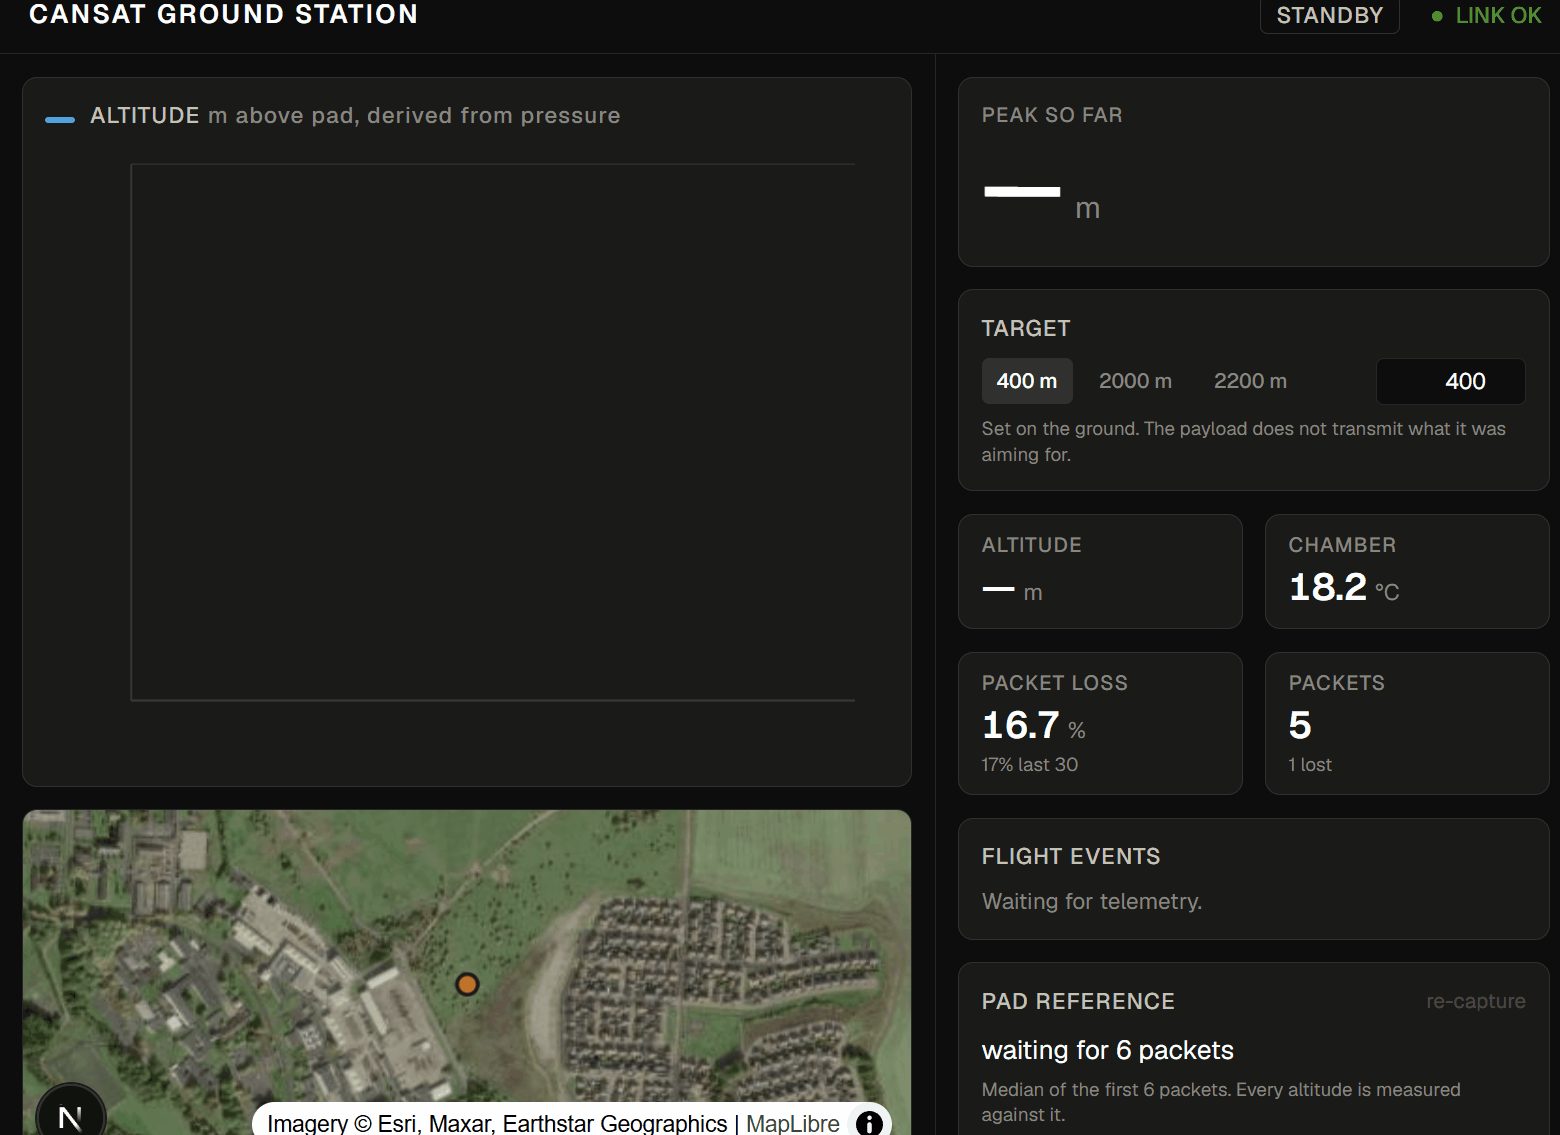The height and width of the screenshot is (1135, 1560).
Task: Click the Packets count card
Action: tap(1407, 724)
